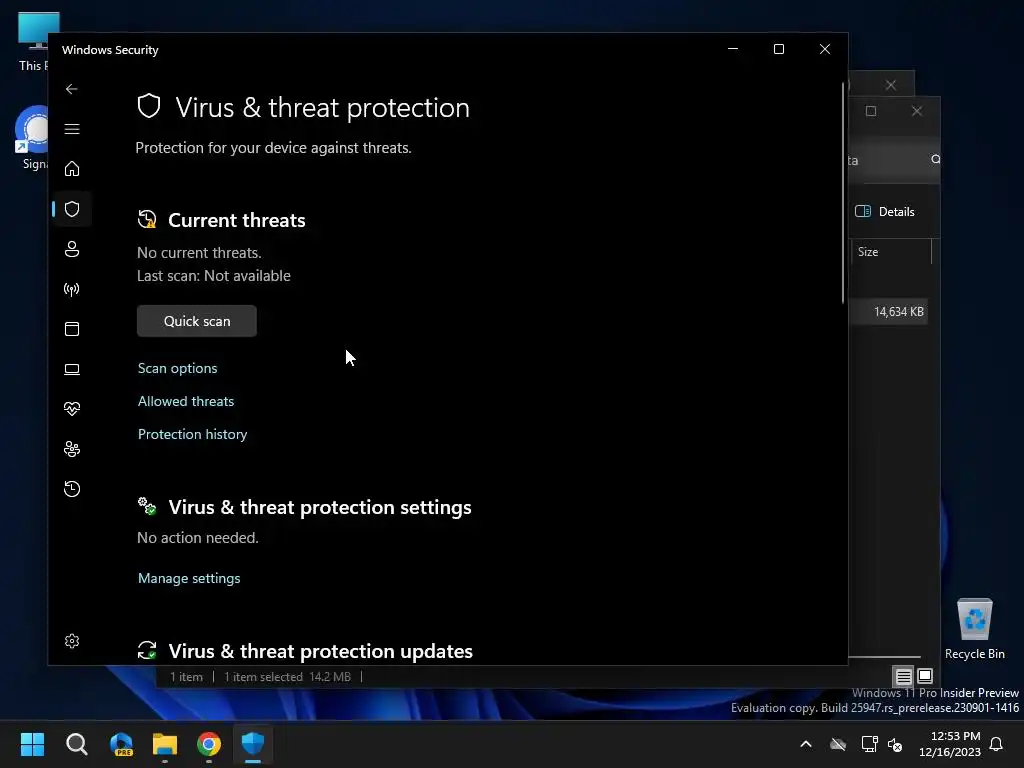Click the Details pane button in File Explorer
The height and width of the screenshot is (768, 1024).
click(885, 212)
